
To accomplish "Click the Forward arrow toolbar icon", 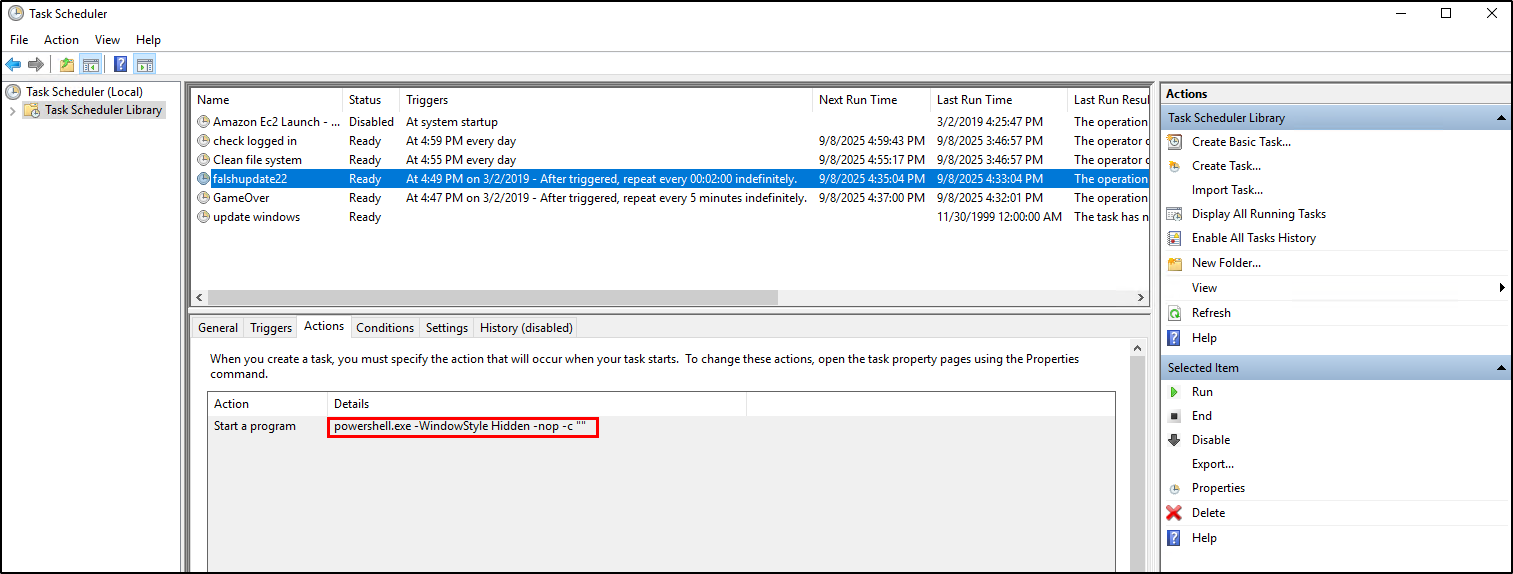I will coord(36,65).
